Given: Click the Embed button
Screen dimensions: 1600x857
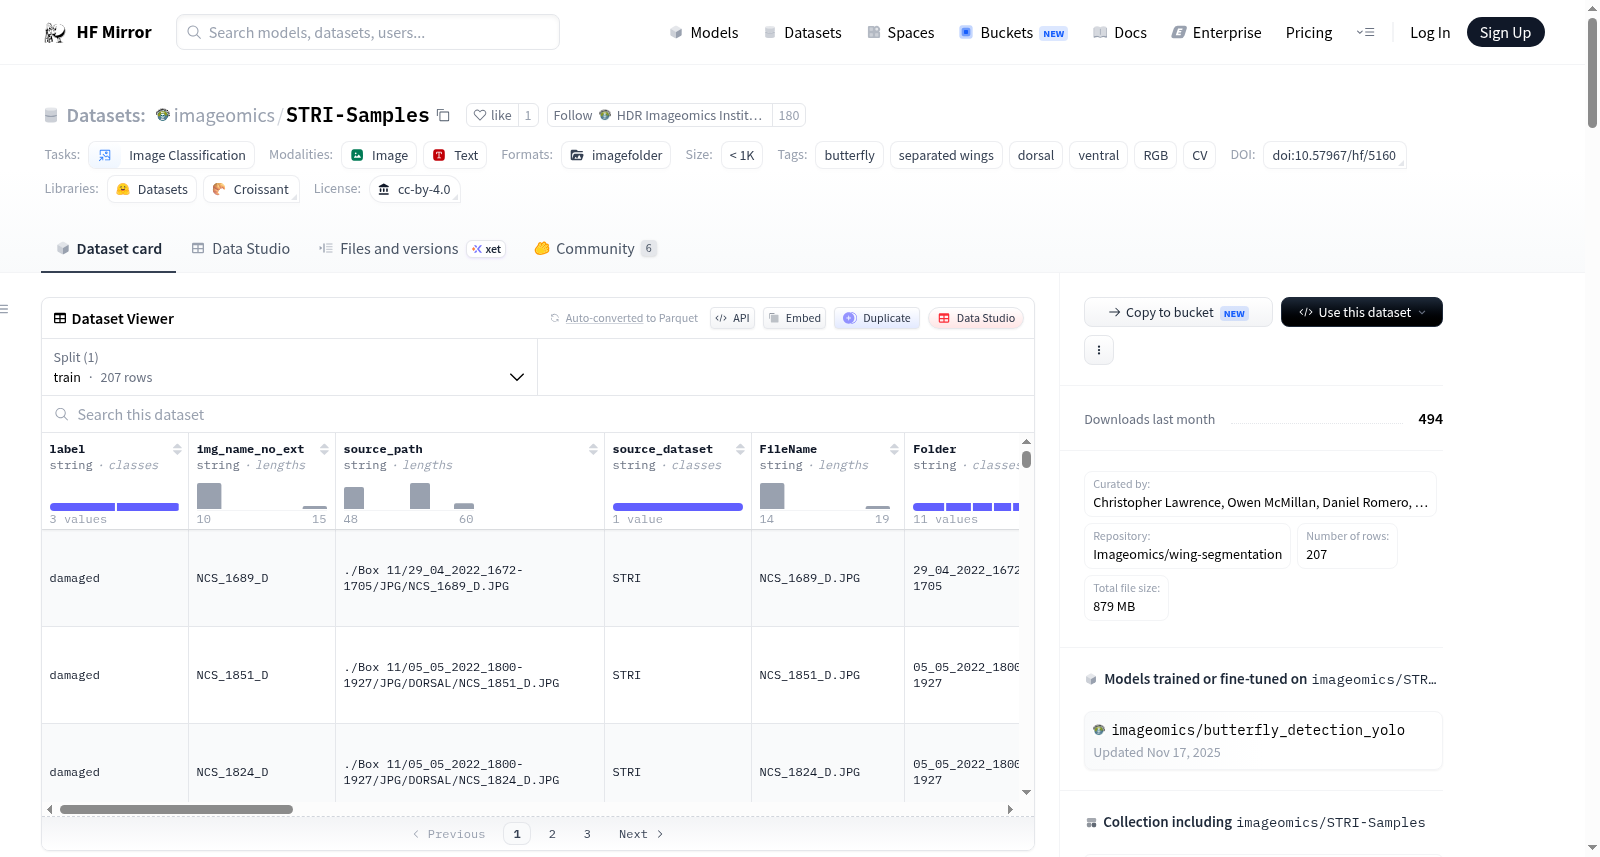Looking at the screenshot, I should coord(794,318).
